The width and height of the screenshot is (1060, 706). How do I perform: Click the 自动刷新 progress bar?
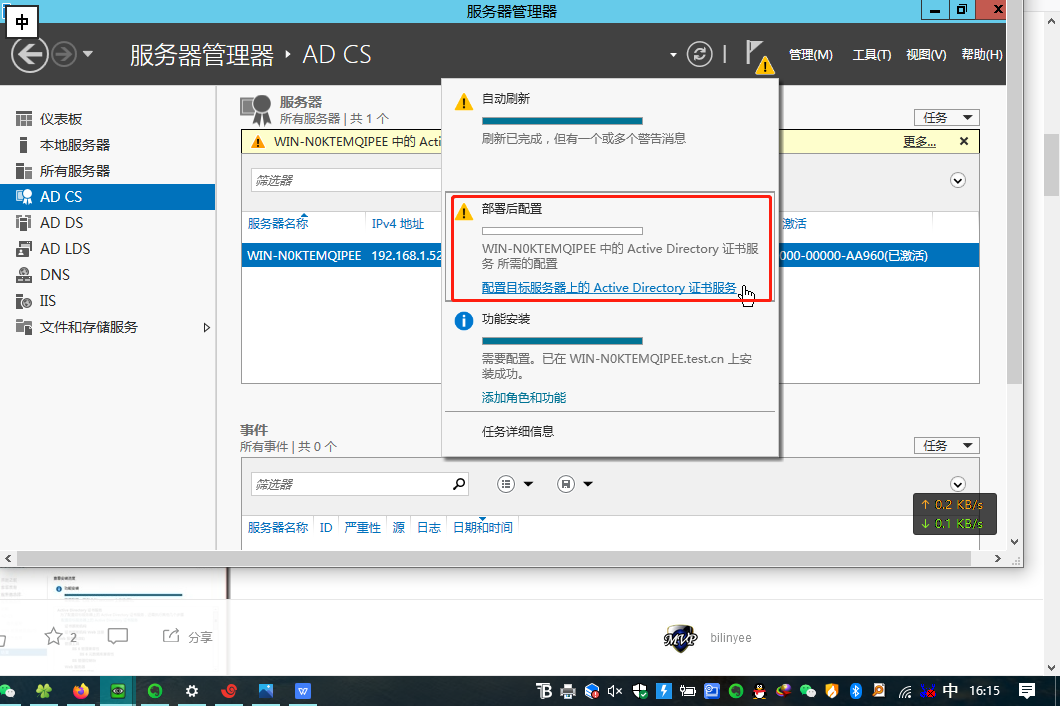click(562, 121)
